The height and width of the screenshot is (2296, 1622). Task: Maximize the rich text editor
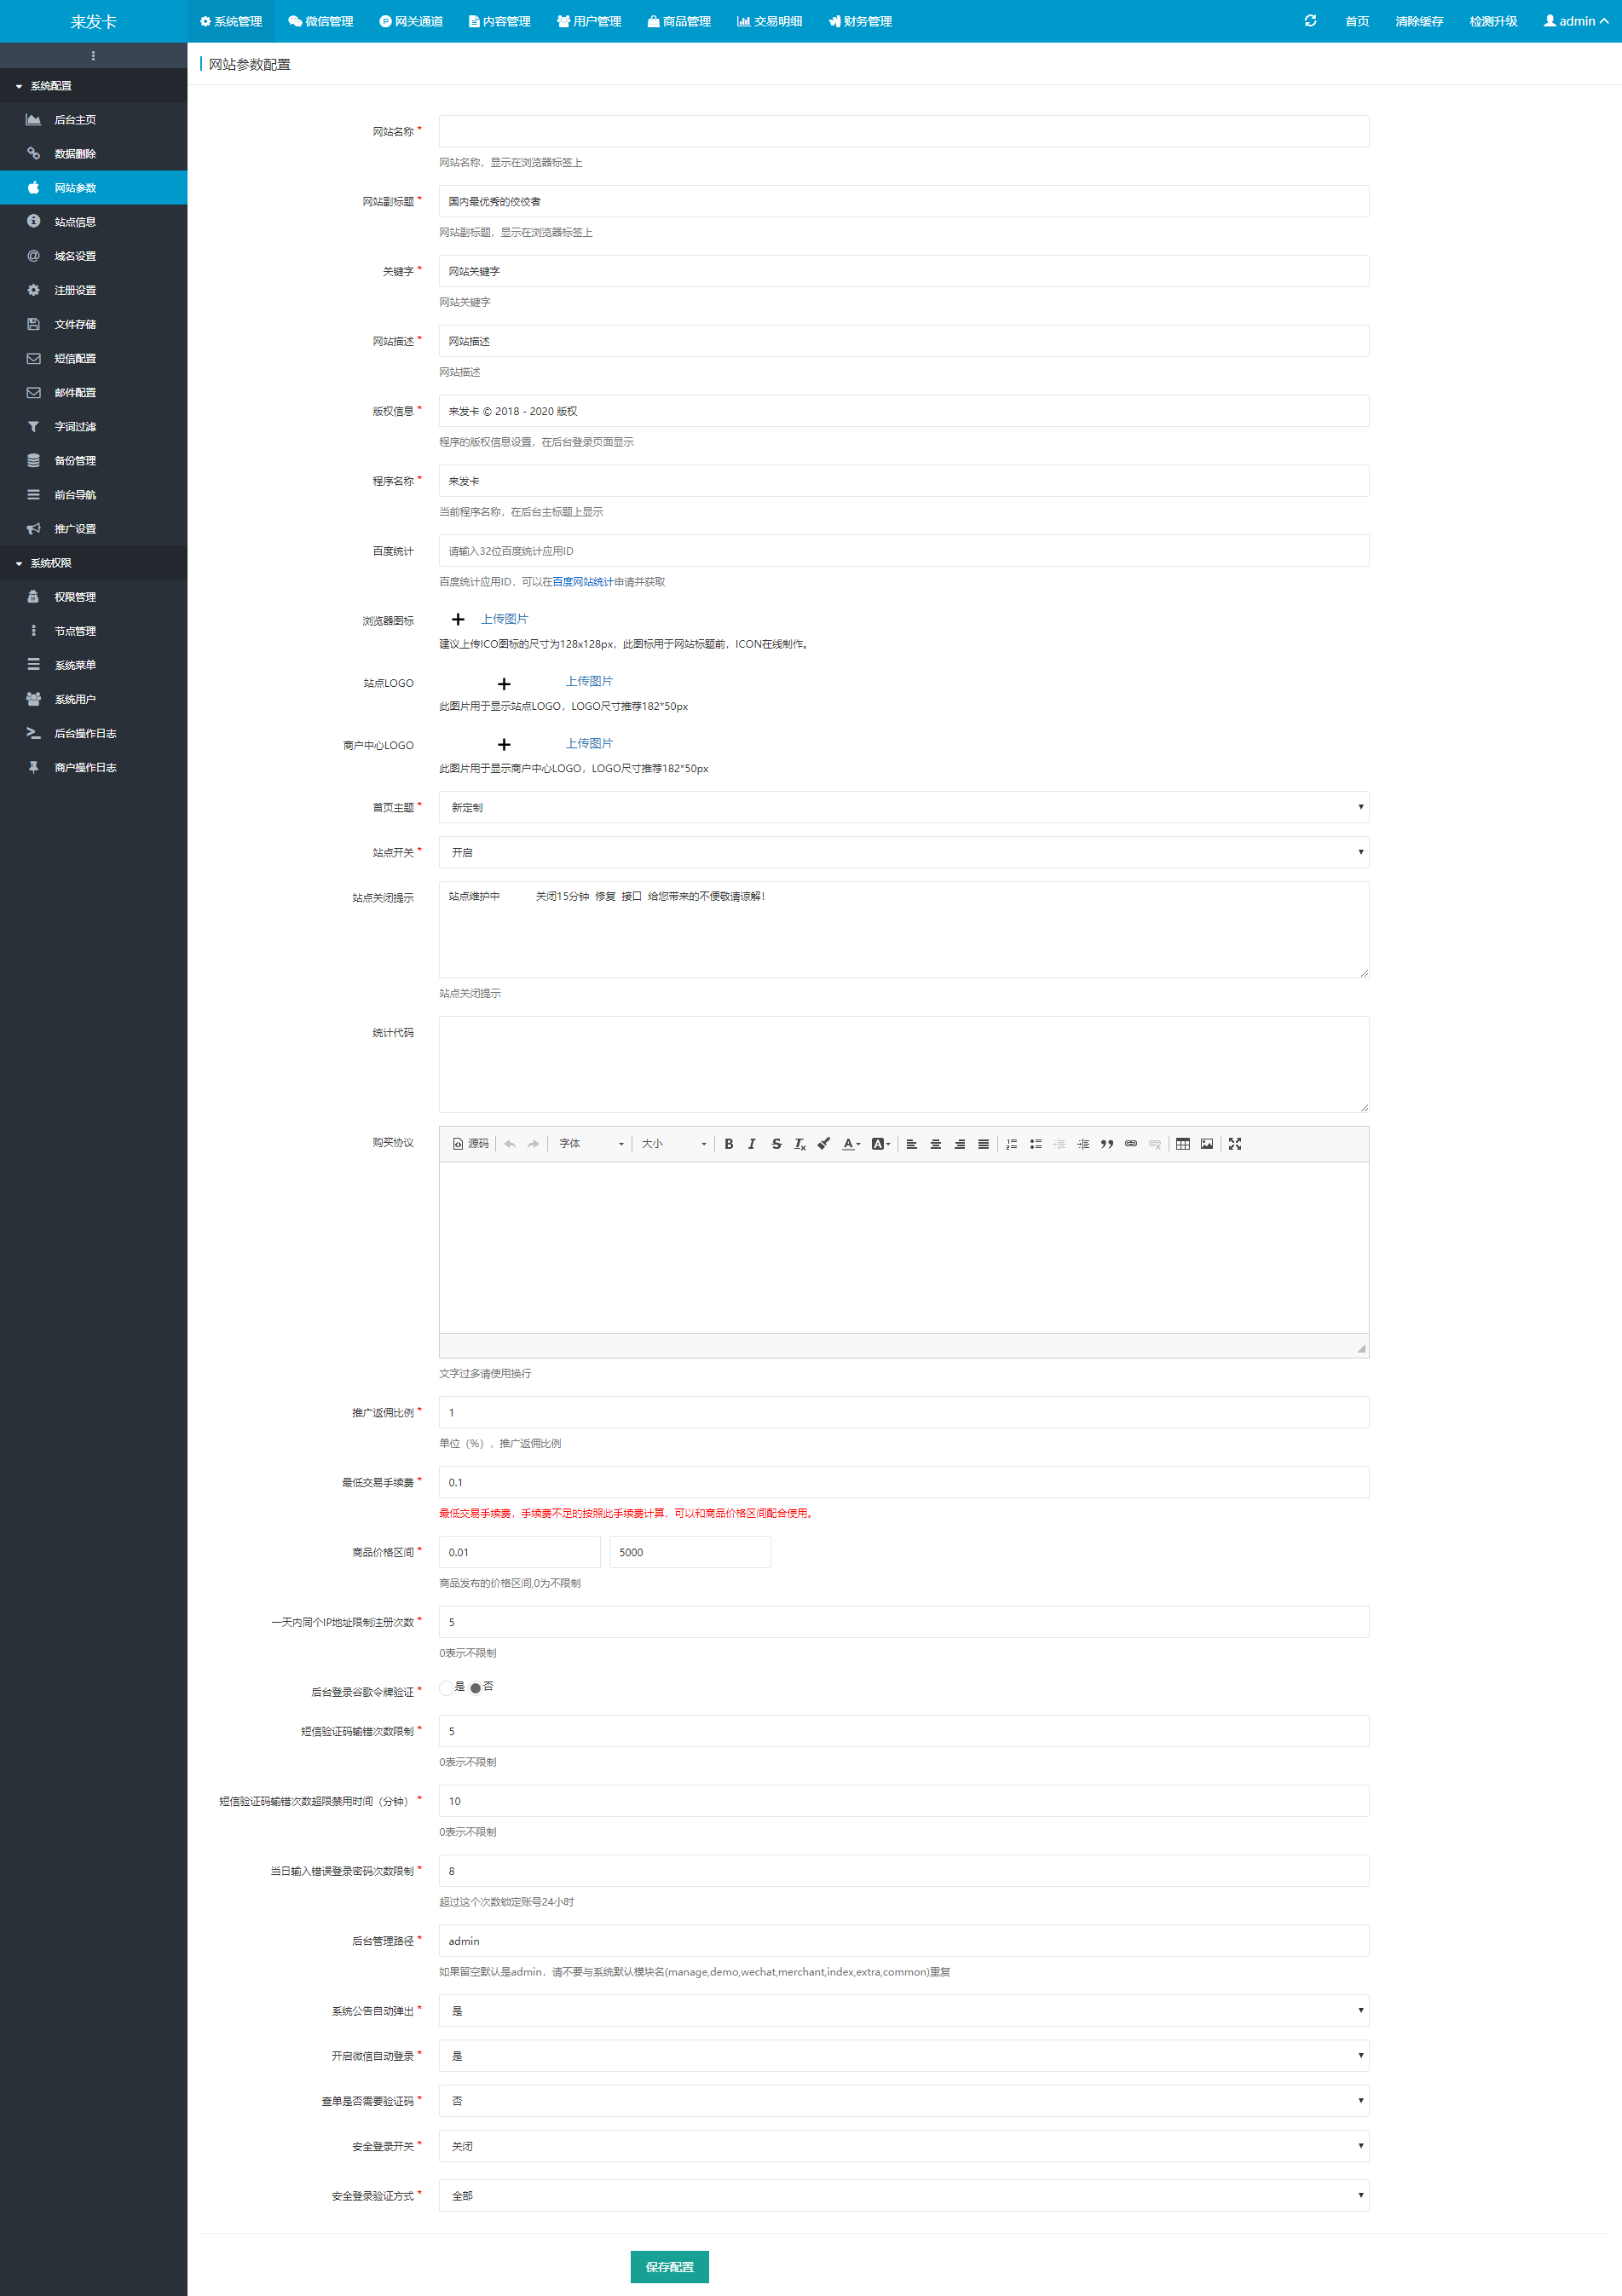pos(1235,1144)
